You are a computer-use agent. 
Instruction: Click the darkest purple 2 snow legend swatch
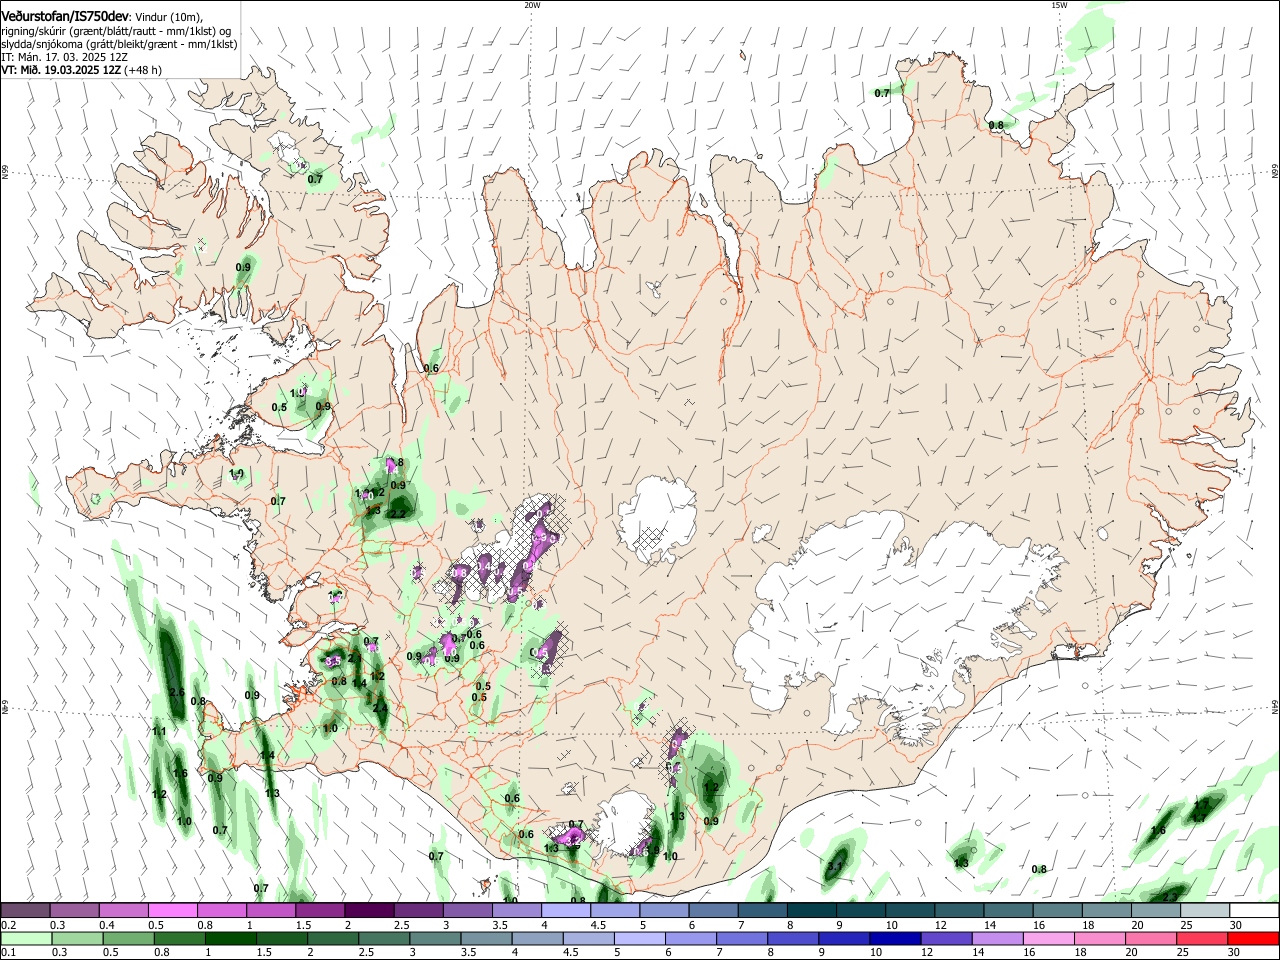tap(369, 910)
